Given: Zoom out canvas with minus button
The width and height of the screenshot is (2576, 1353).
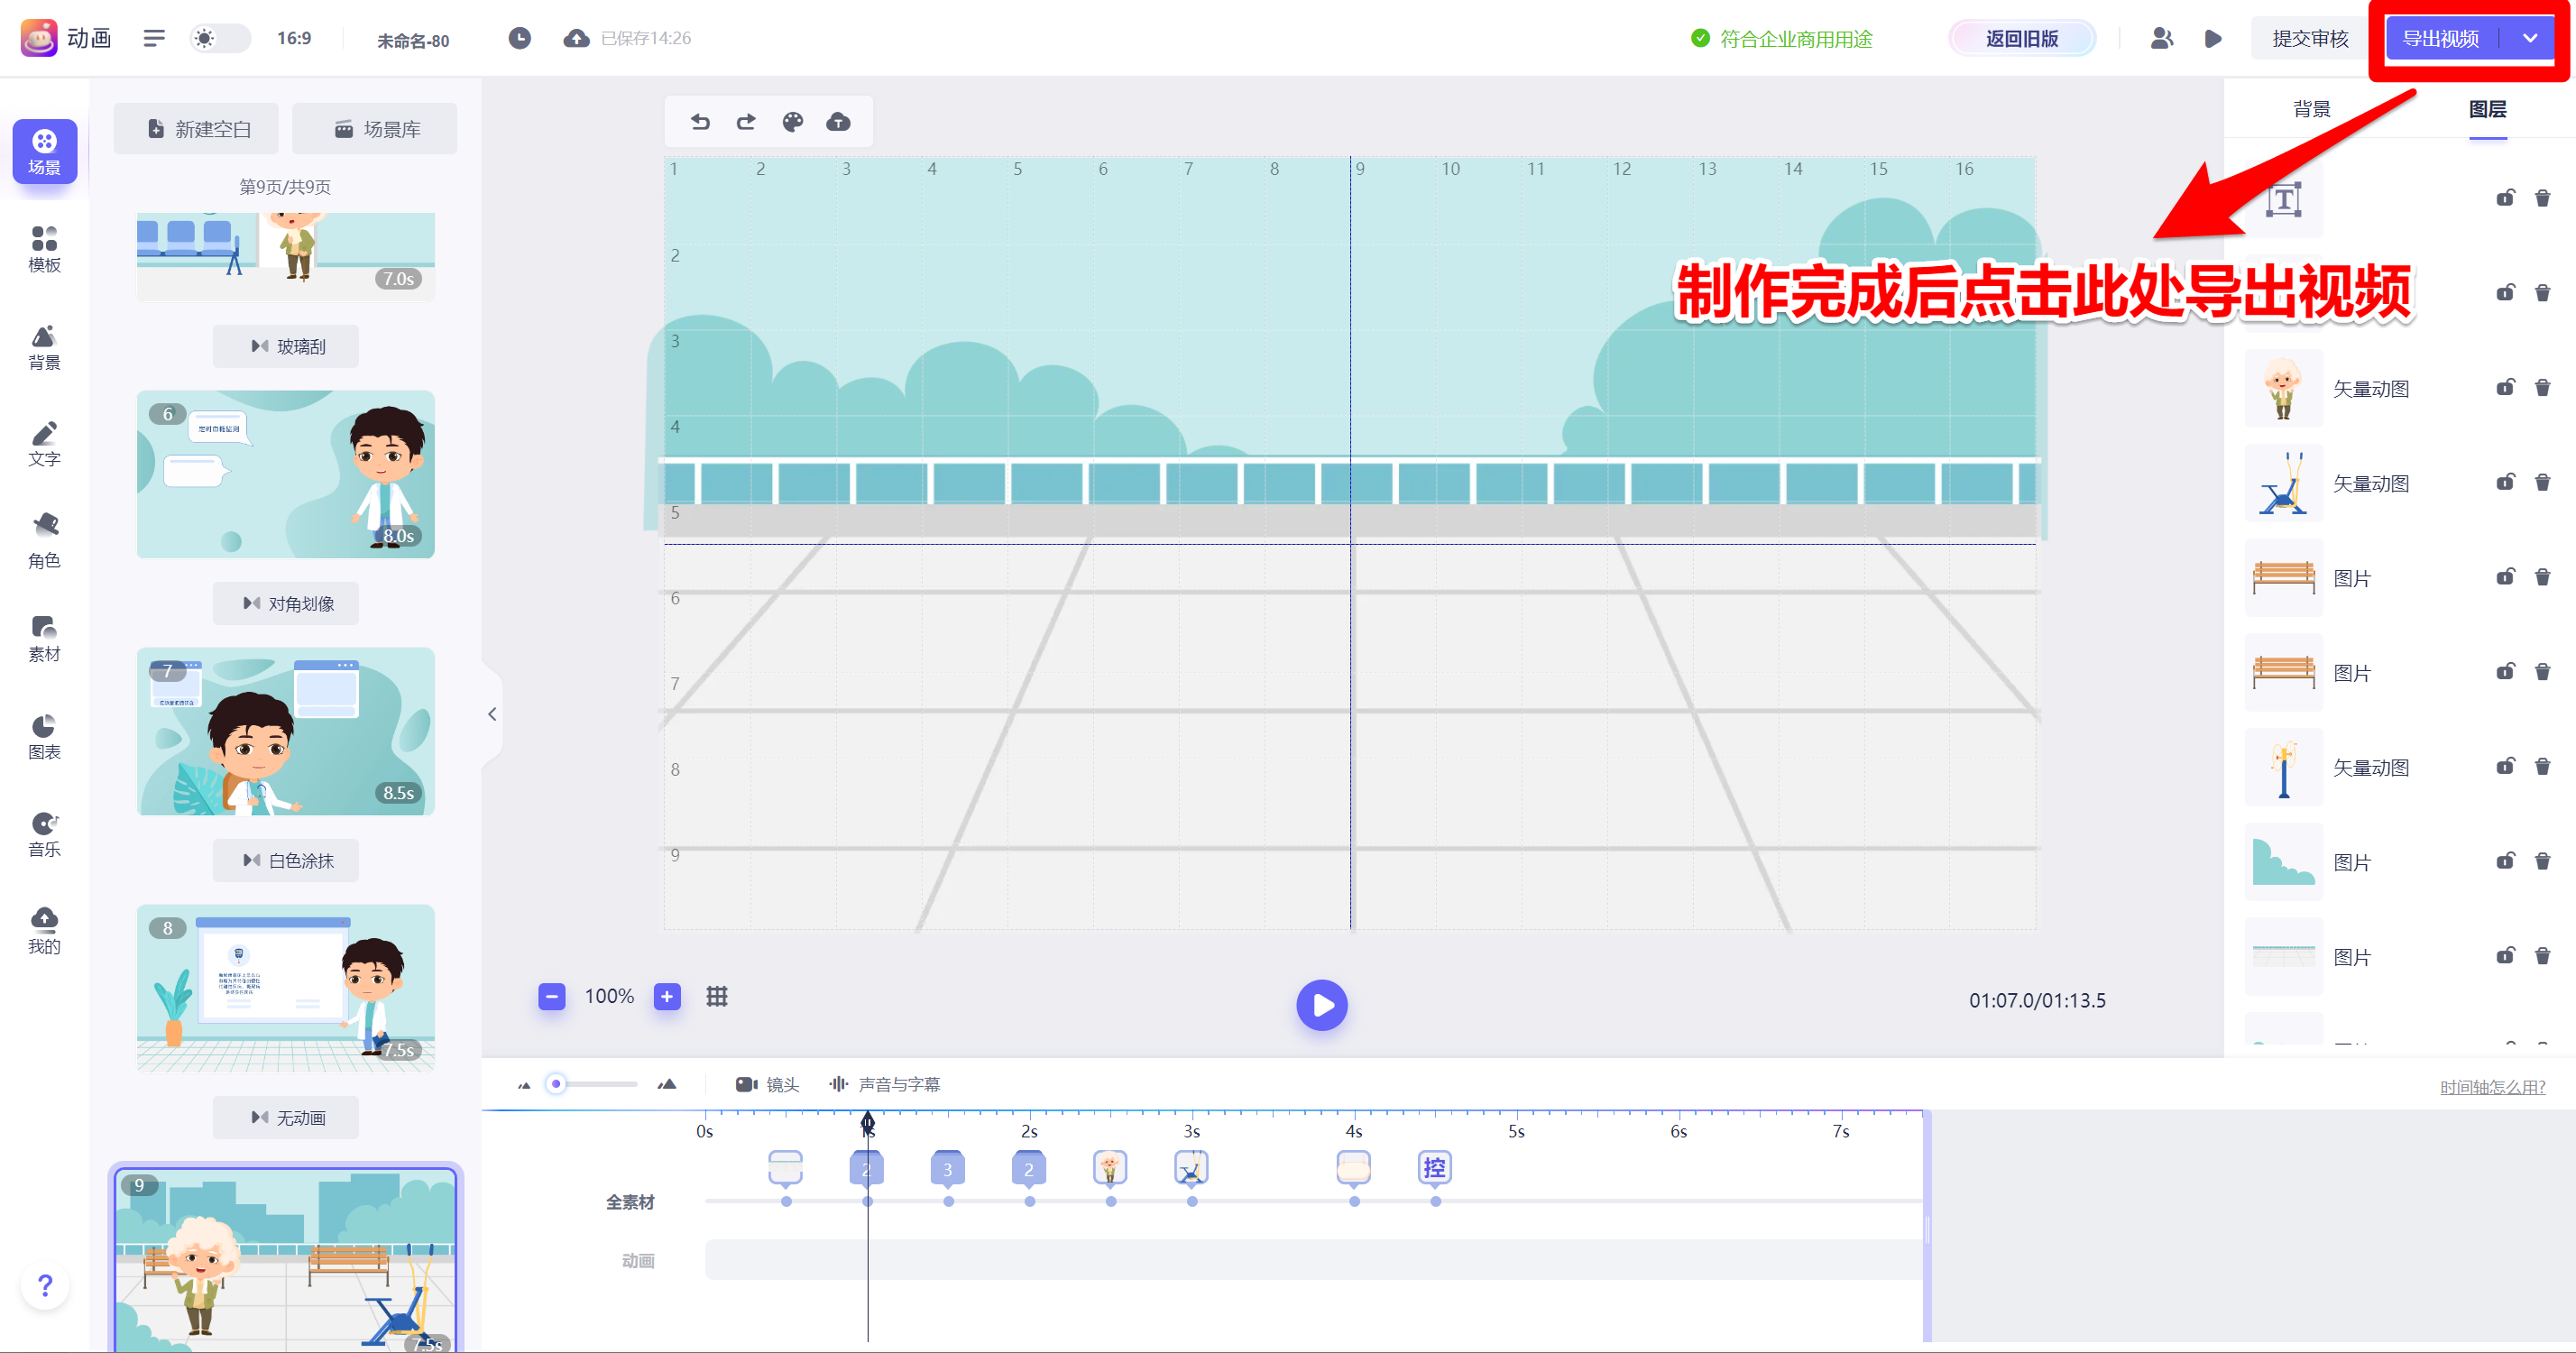Looking at the screenshot, I should [x=551, y=996].
